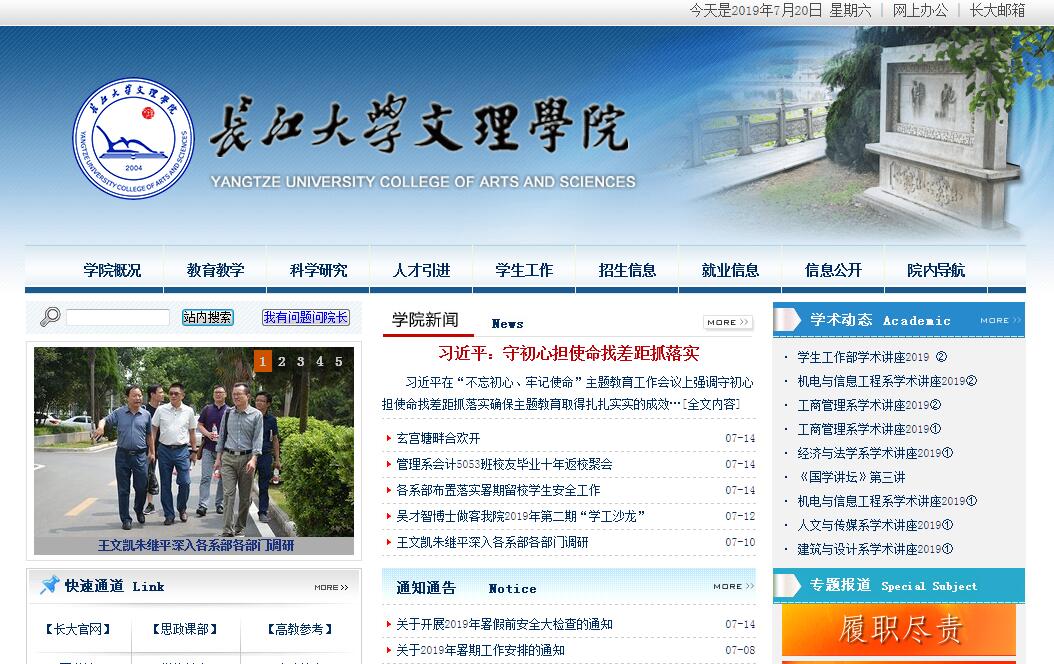This screenshot has width=1054, height=664.
Task: Open the 人才引进 menu
Action: pos(421,270)
